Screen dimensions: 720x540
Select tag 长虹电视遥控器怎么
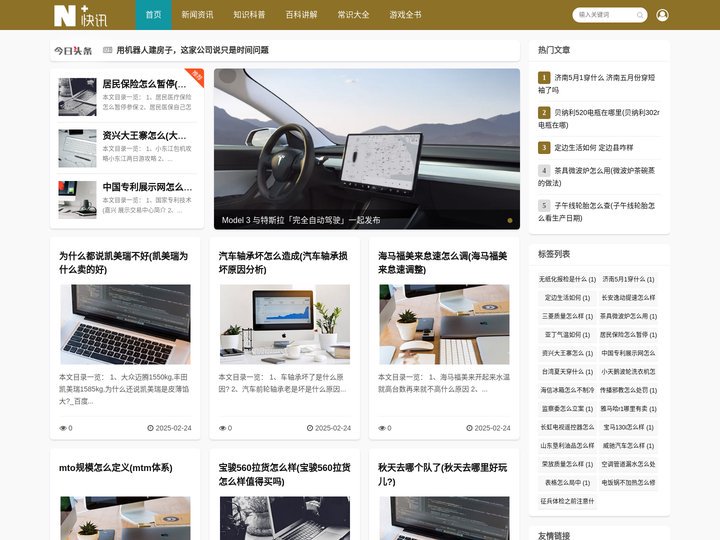pos(567,427)
